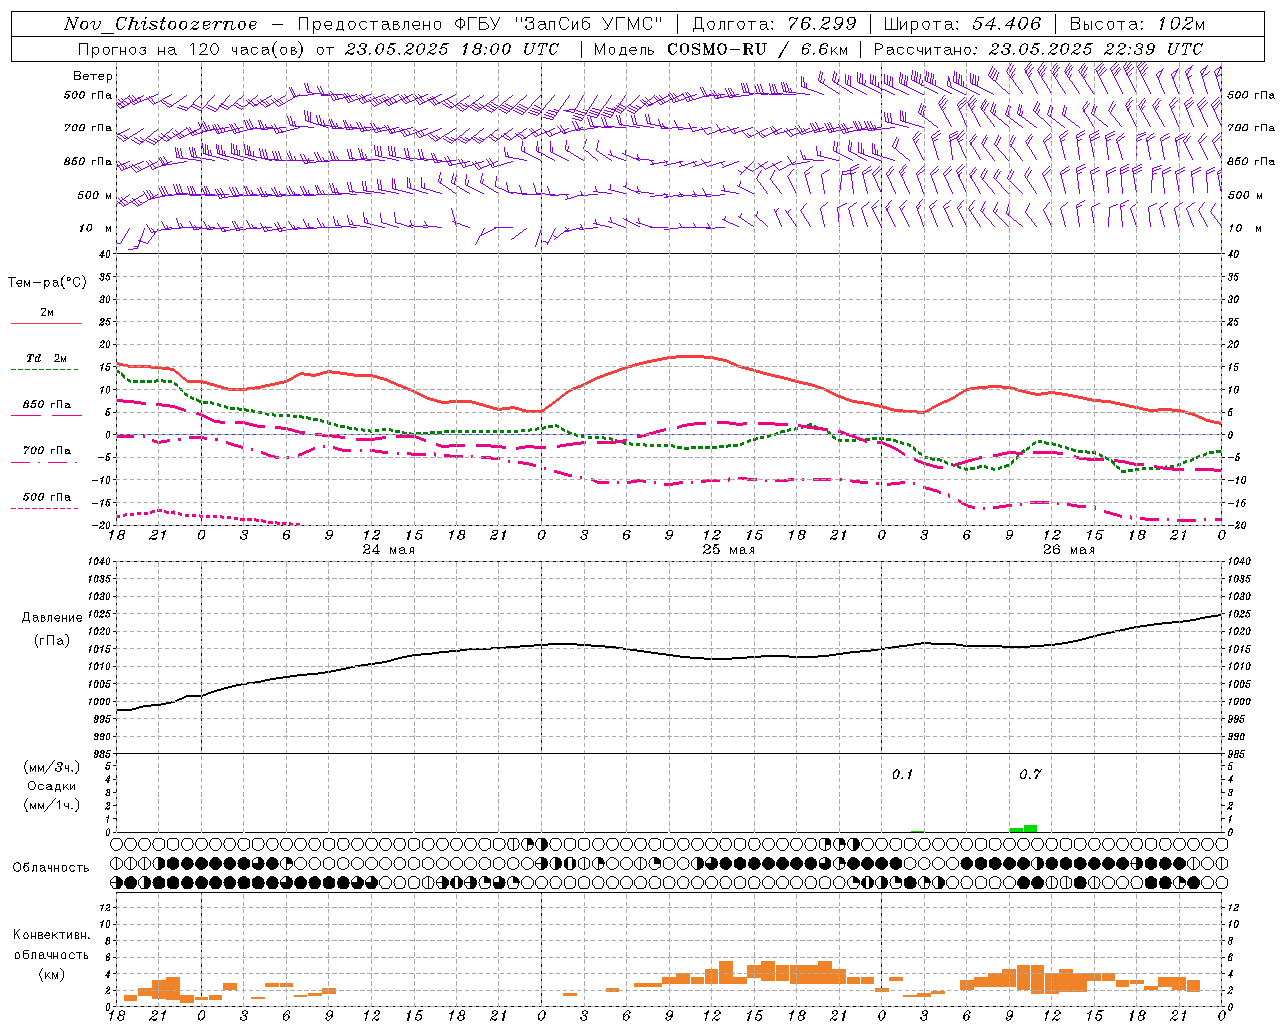Click the 'Ветер' wind panel label
This screenshot has width=1280, height=1024.
click(x=93, y=76)
